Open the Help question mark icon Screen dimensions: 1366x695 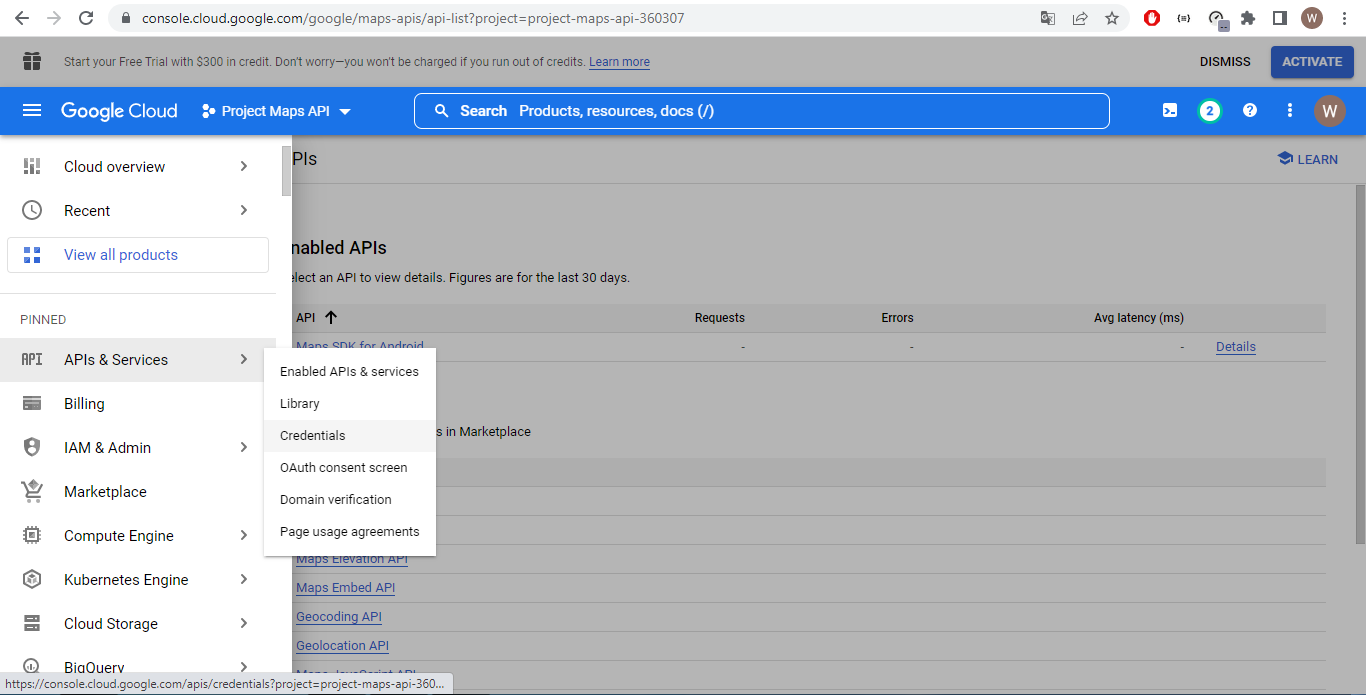(x=1250, y=111)
